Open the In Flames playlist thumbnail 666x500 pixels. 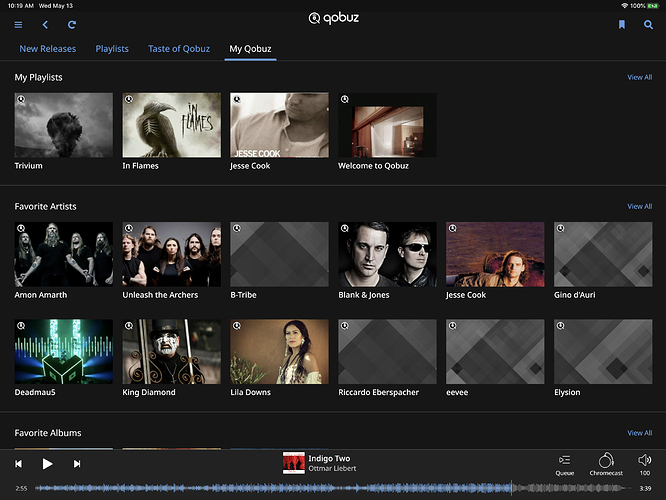coord(172,125)
